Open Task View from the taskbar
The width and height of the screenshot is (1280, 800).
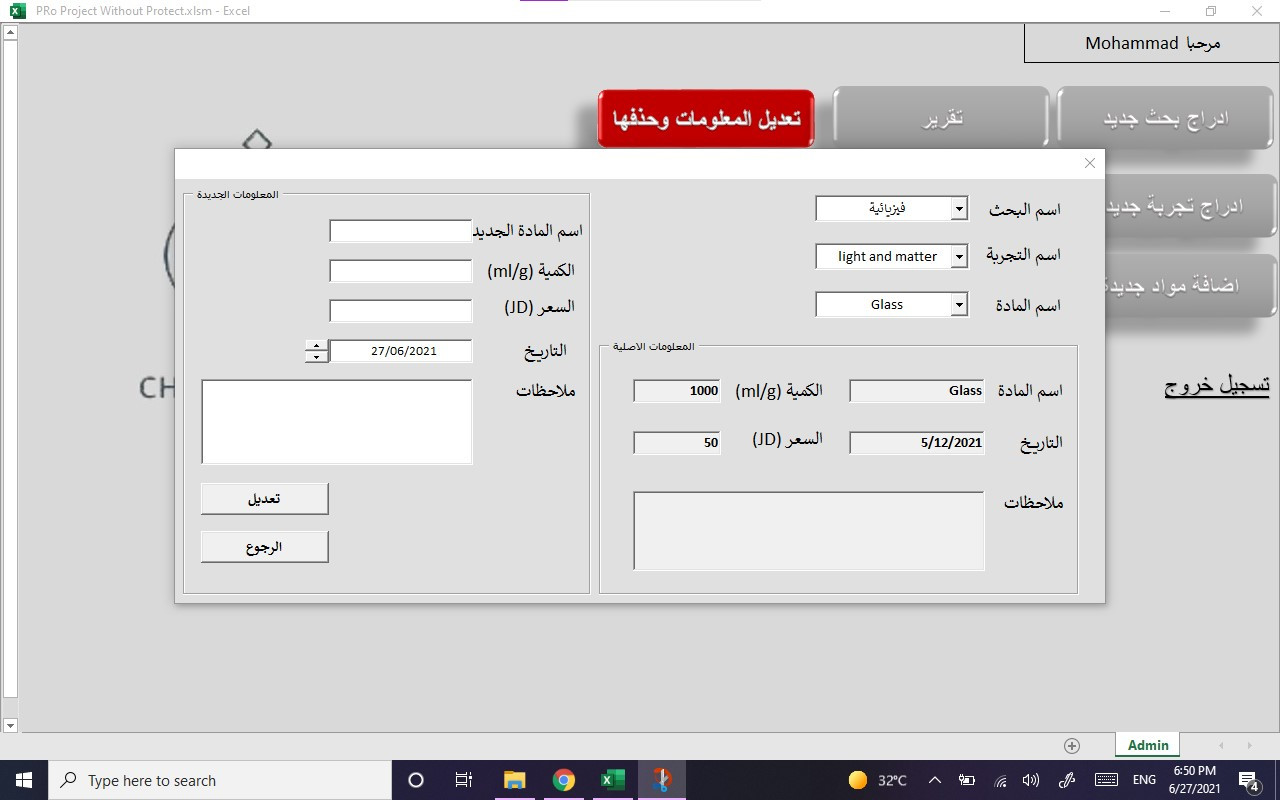click(463, 779)
